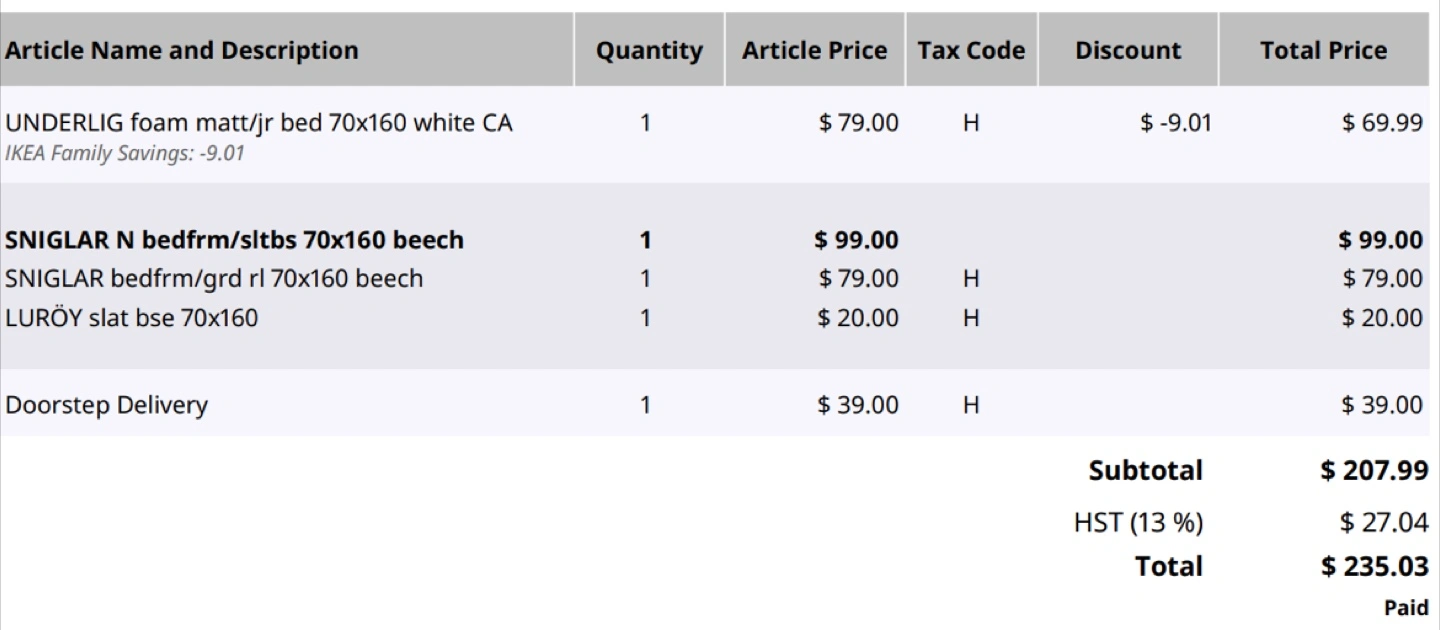Click the Tax Code column header
The height and width of the screenshot is (630, 1440).
(x=971, y=51)
